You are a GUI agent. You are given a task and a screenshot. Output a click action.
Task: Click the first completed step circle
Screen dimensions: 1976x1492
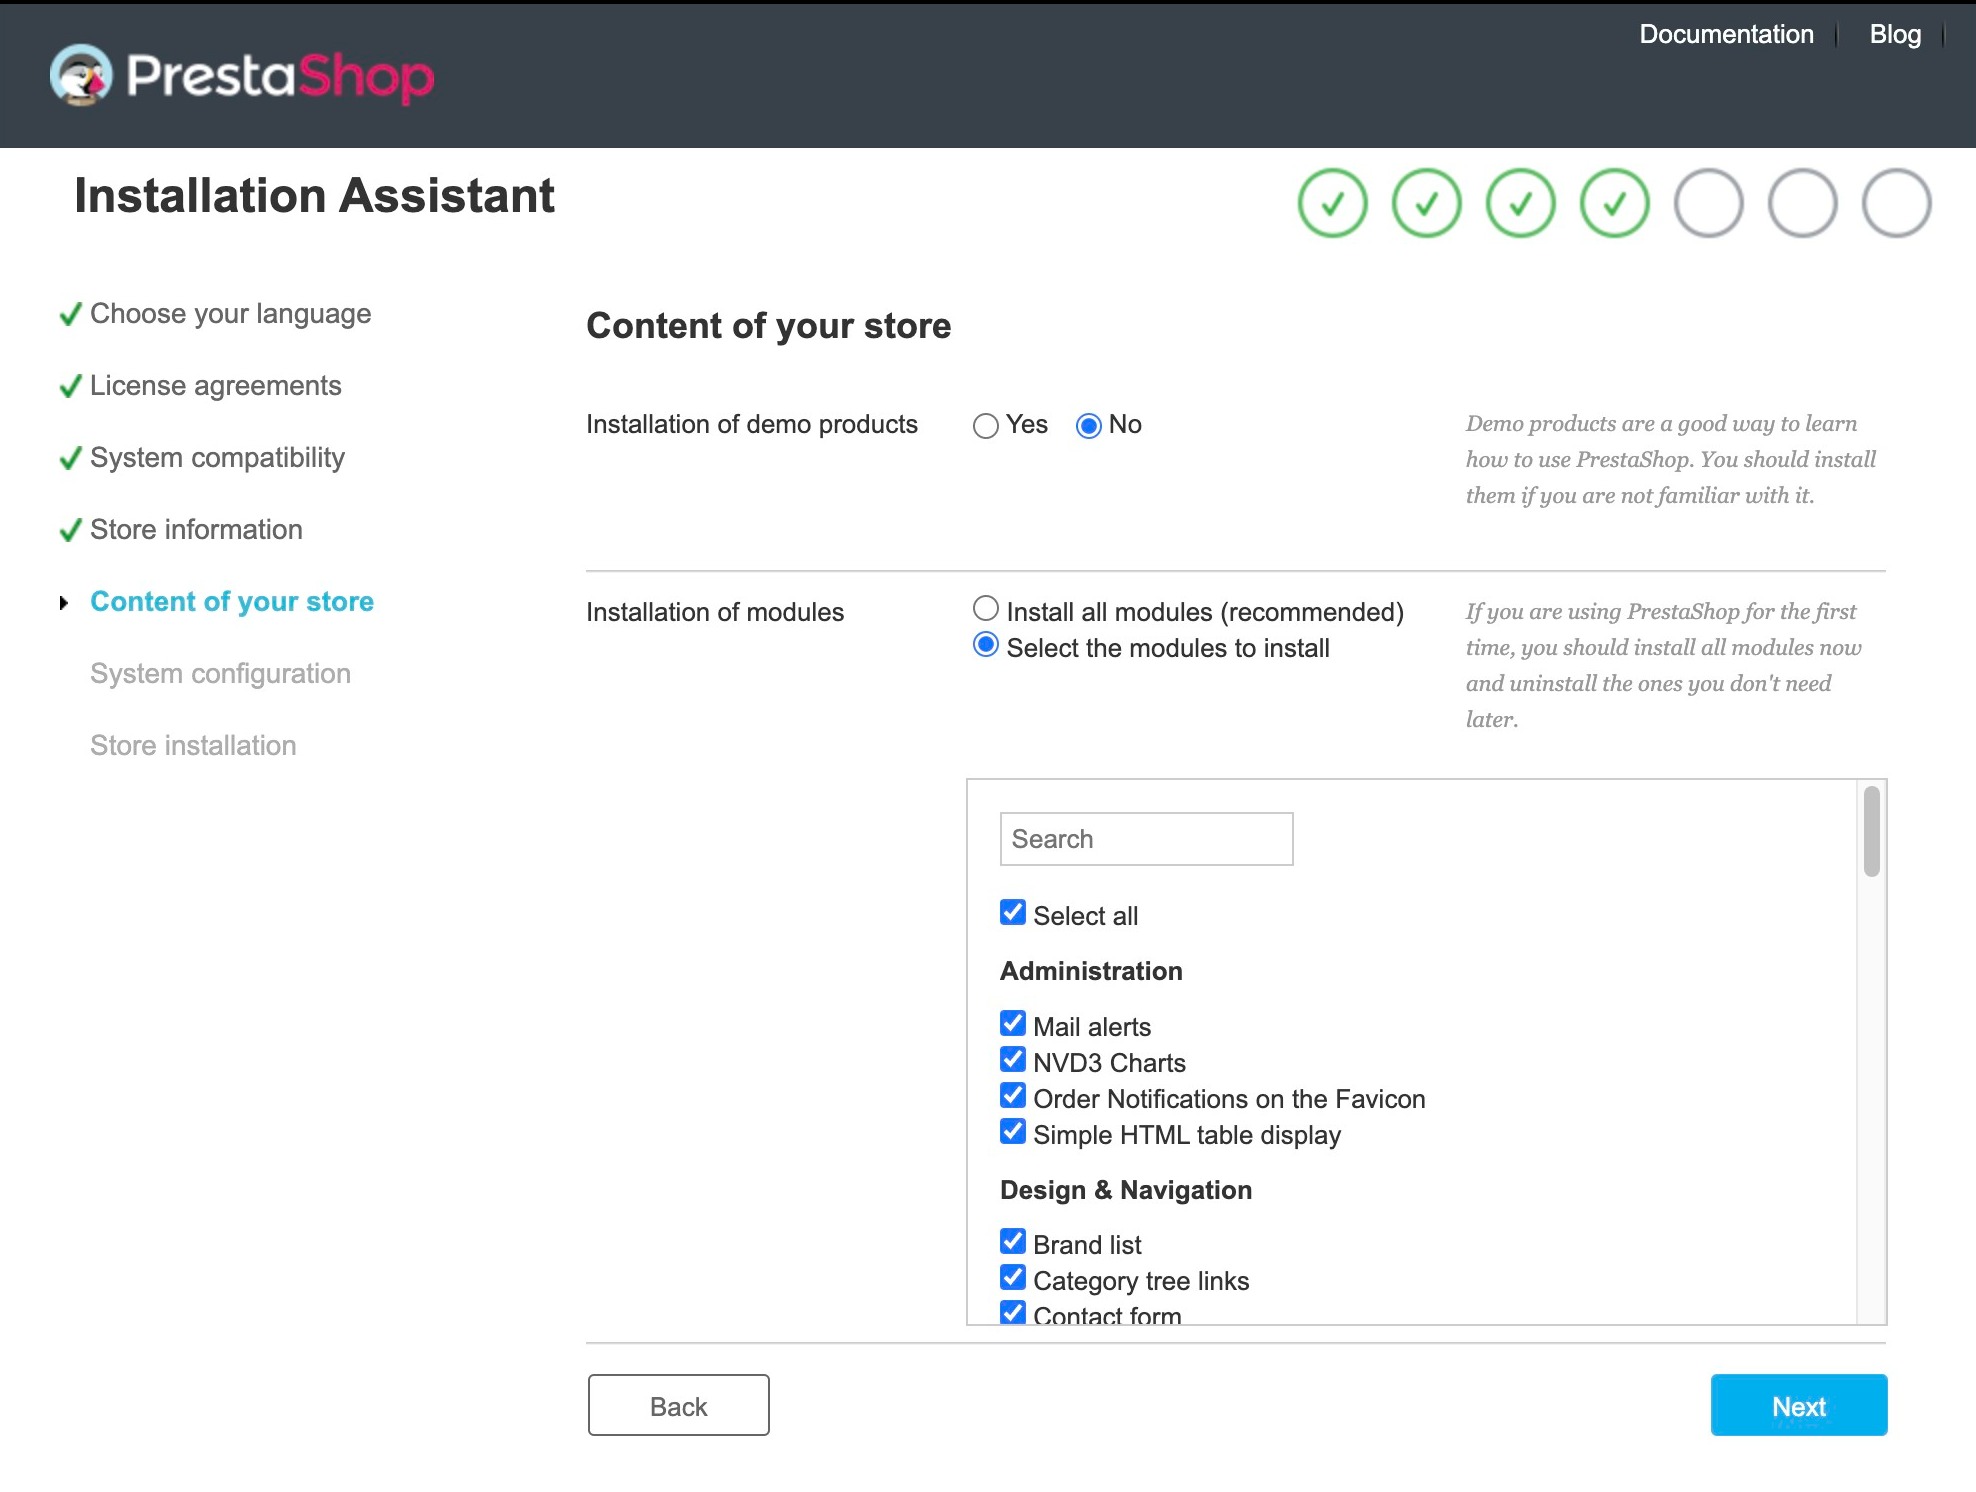1332,203
